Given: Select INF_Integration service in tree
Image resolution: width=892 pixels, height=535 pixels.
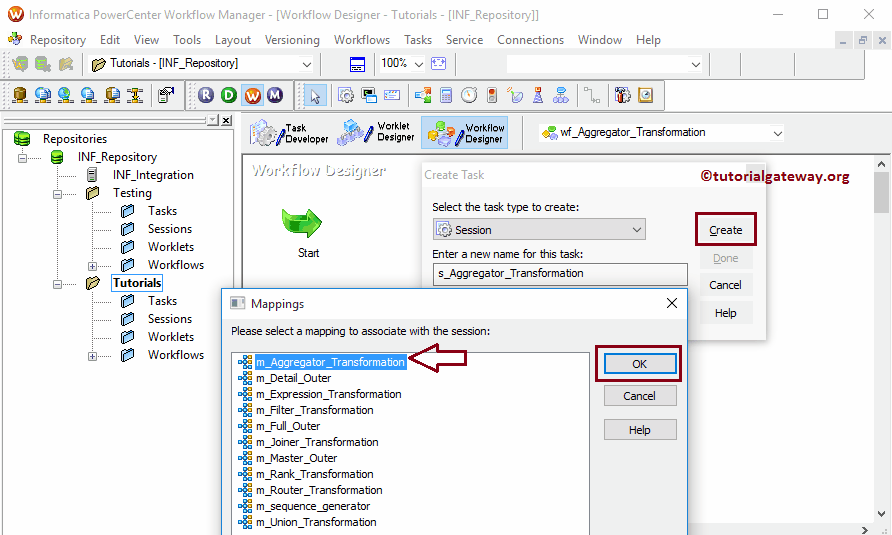Looking at the screenshot, I should 153,175.
